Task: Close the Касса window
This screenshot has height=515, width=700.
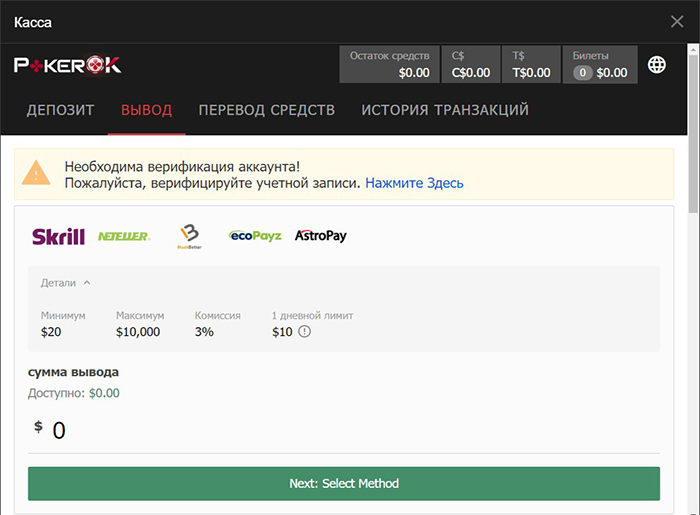Action: pos(677,21)
